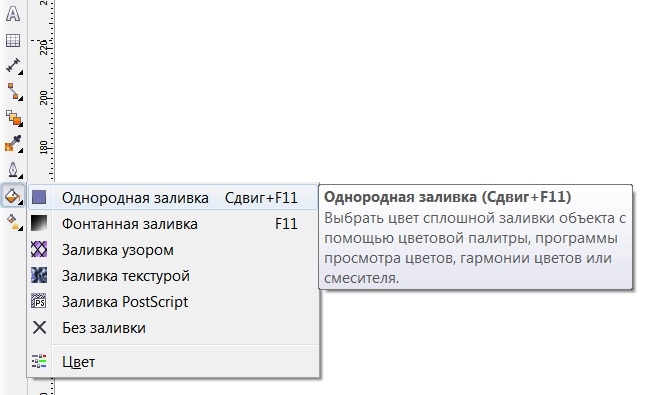Select the Dimension tool icon

13,65
